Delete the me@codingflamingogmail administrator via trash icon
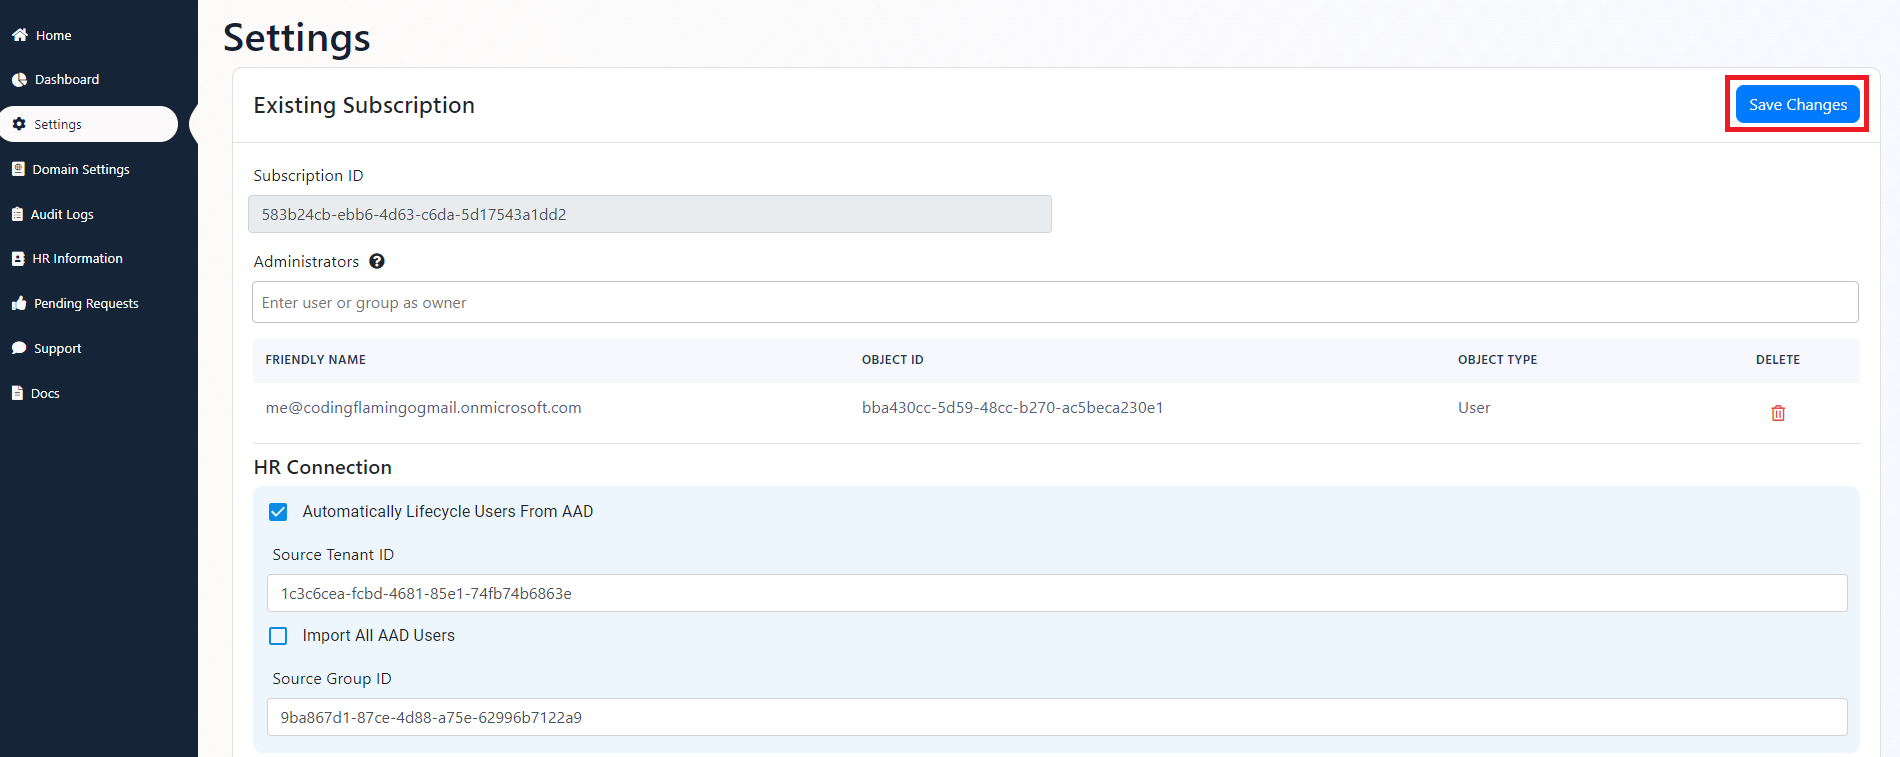The image size is (1900, 757). click(x=1778, y=413)
